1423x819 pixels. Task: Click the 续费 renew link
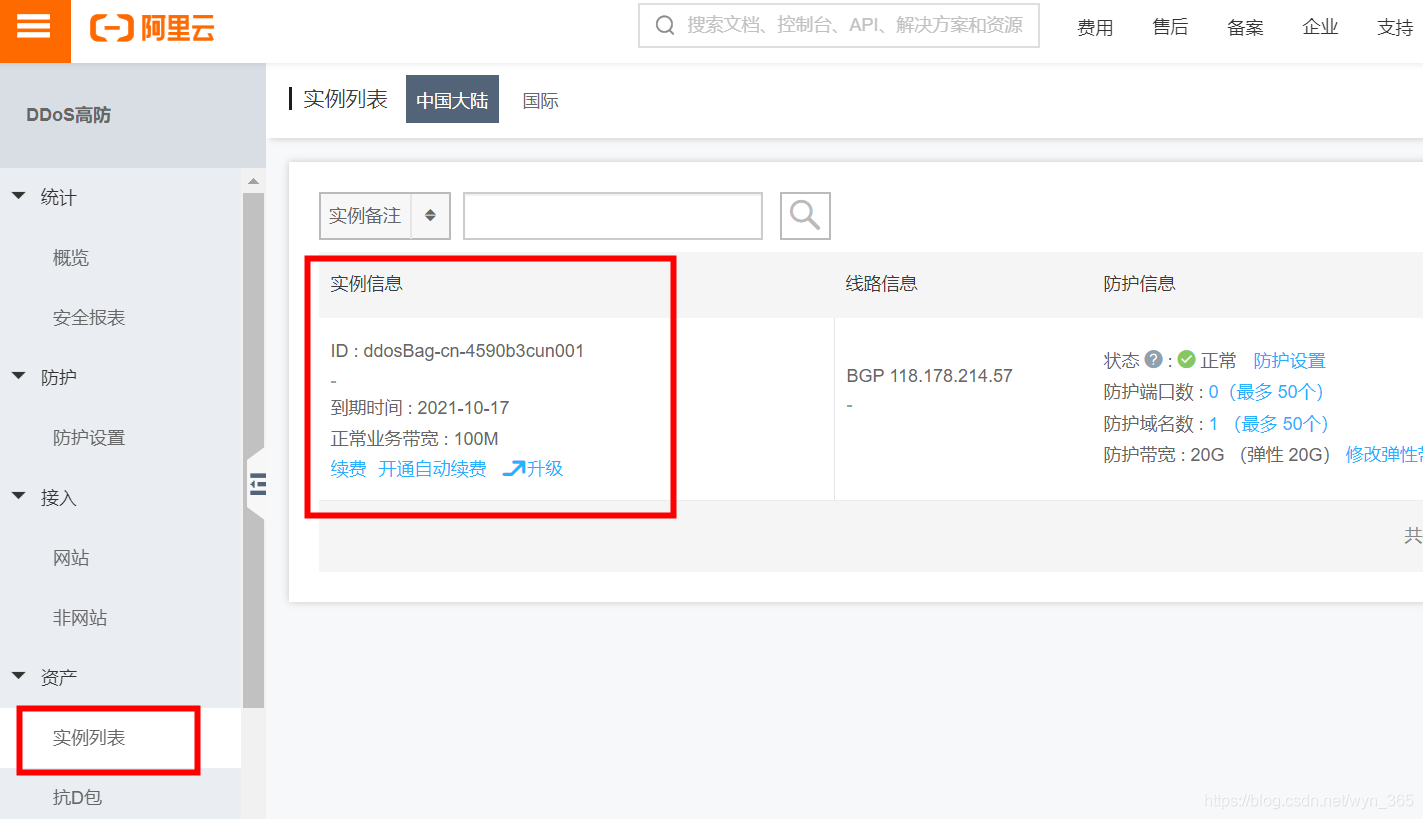click(348, 469)
